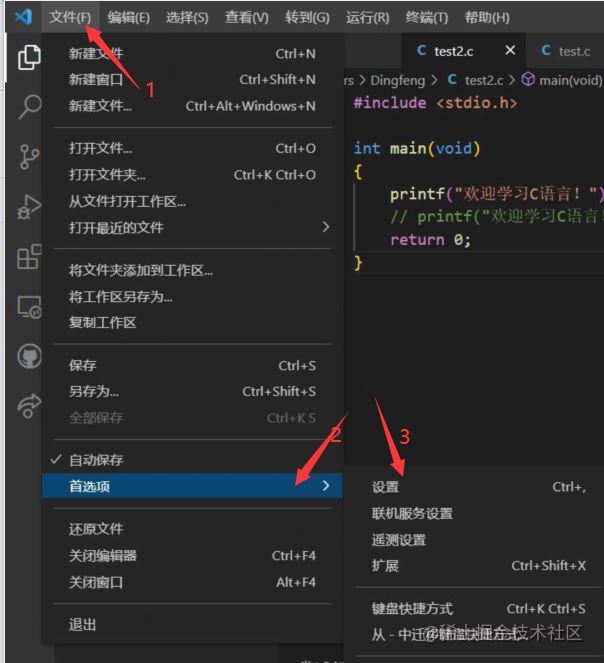Click the int main(void) code line
The height and width of the screenshot is (663, 604).
417,149
